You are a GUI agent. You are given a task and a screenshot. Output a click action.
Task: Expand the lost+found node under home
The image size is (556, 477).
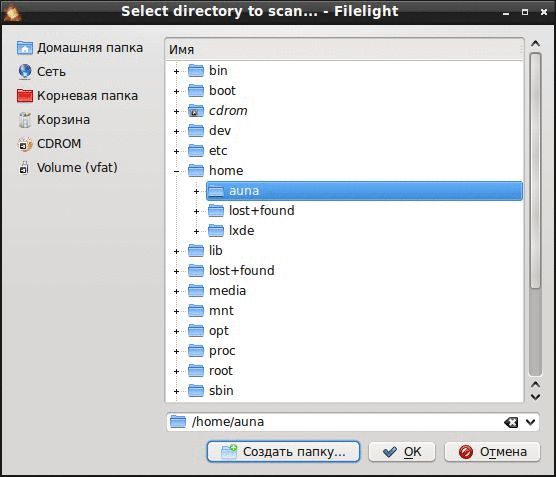click(196, 212)
